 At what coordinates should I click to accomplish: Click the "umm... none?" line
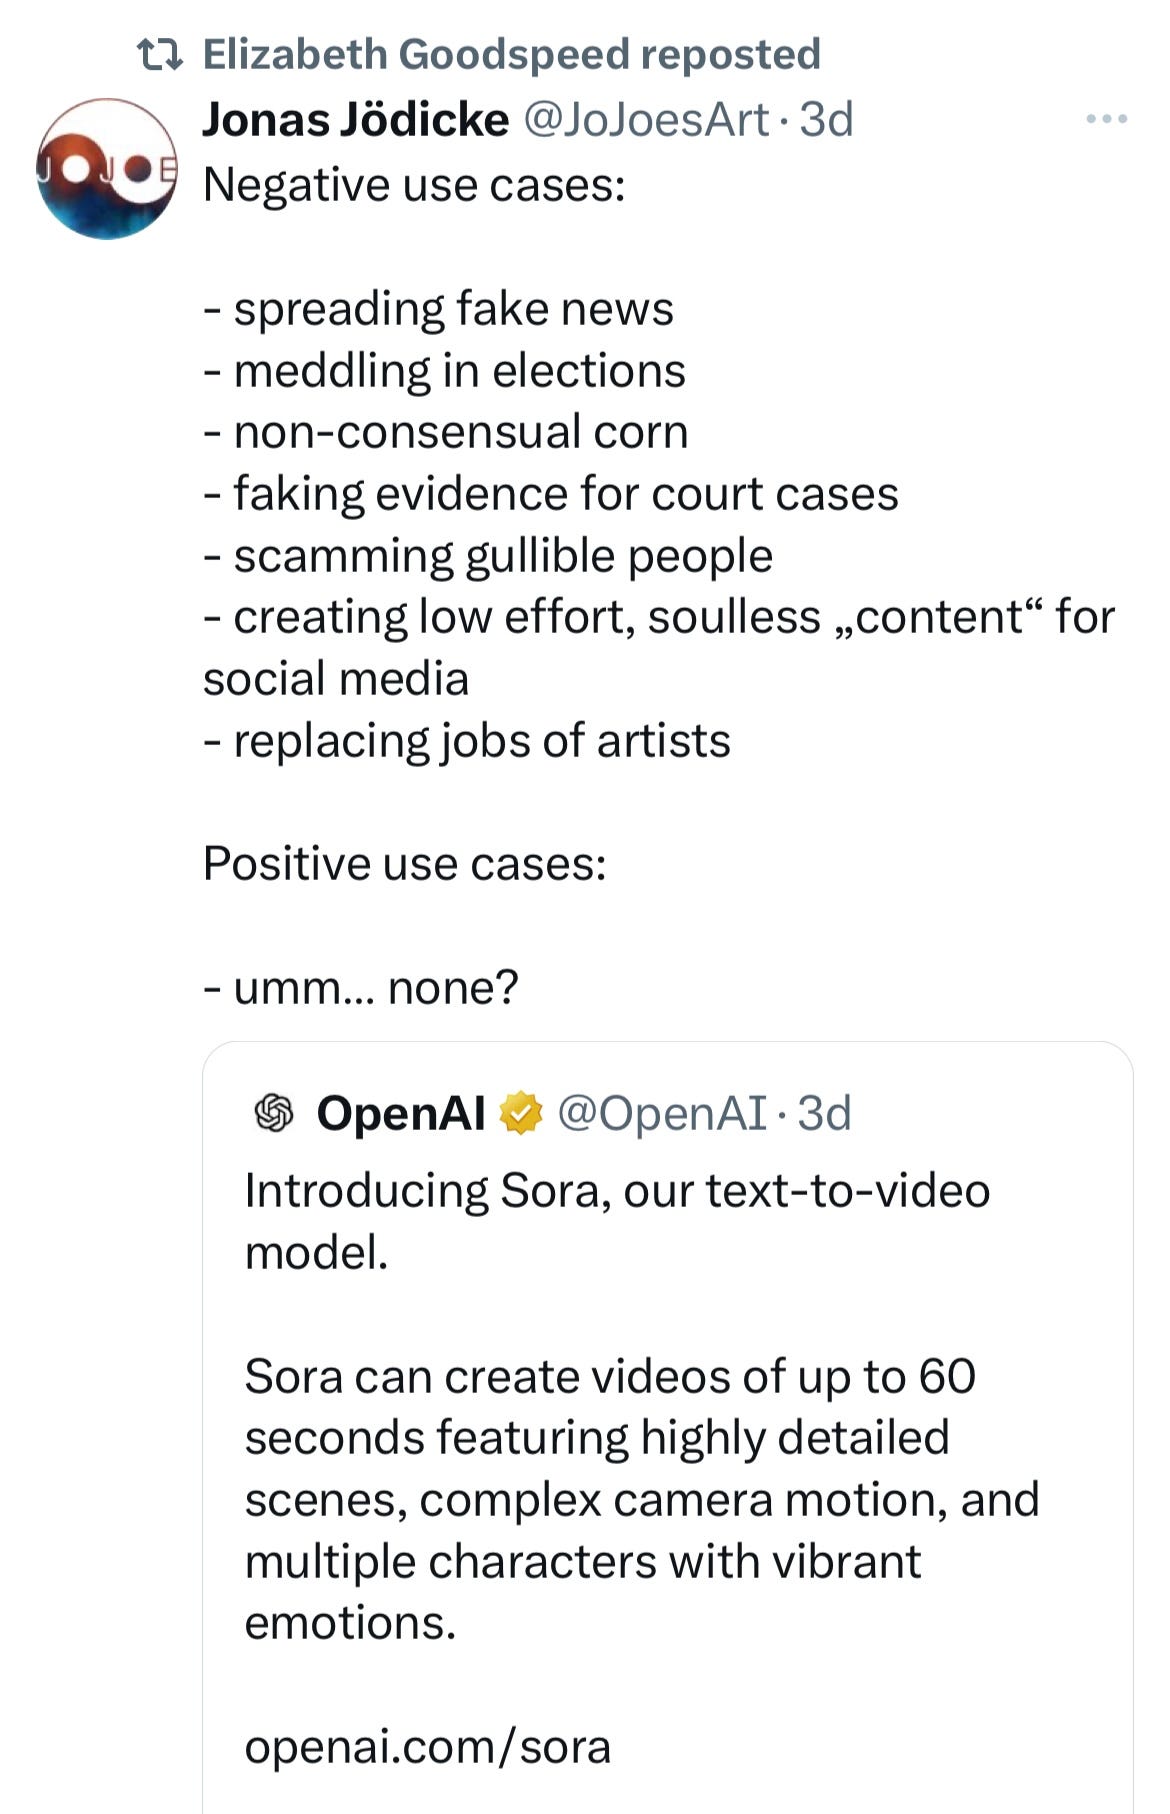[x=361, y=988]
